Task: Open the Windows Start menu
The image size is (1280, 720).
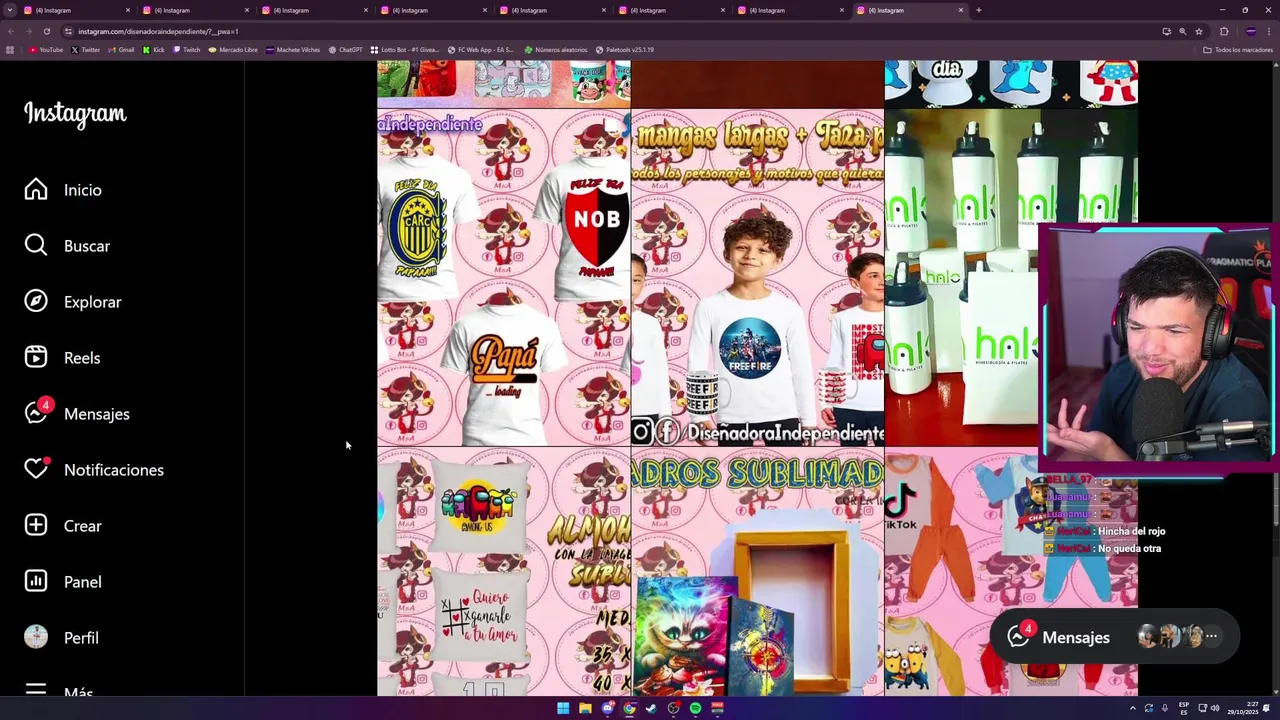Action: 563,708
